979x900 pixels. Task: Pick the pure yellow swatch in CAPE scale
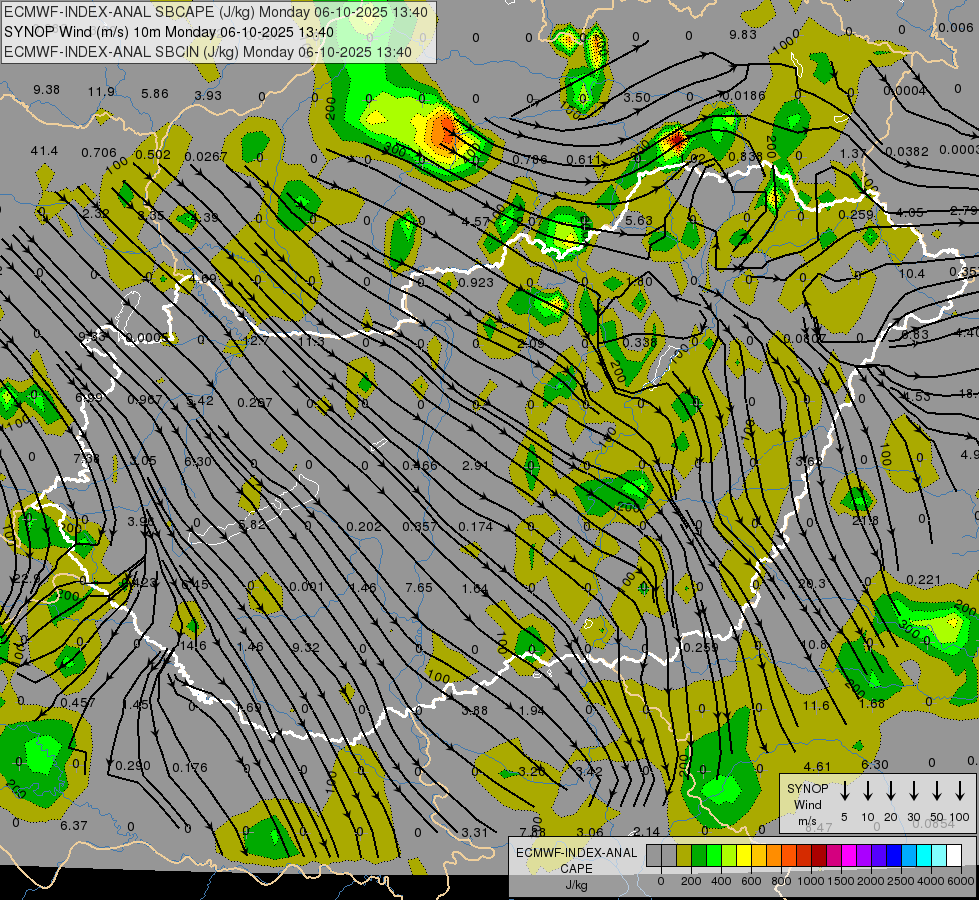coord(744,856)
